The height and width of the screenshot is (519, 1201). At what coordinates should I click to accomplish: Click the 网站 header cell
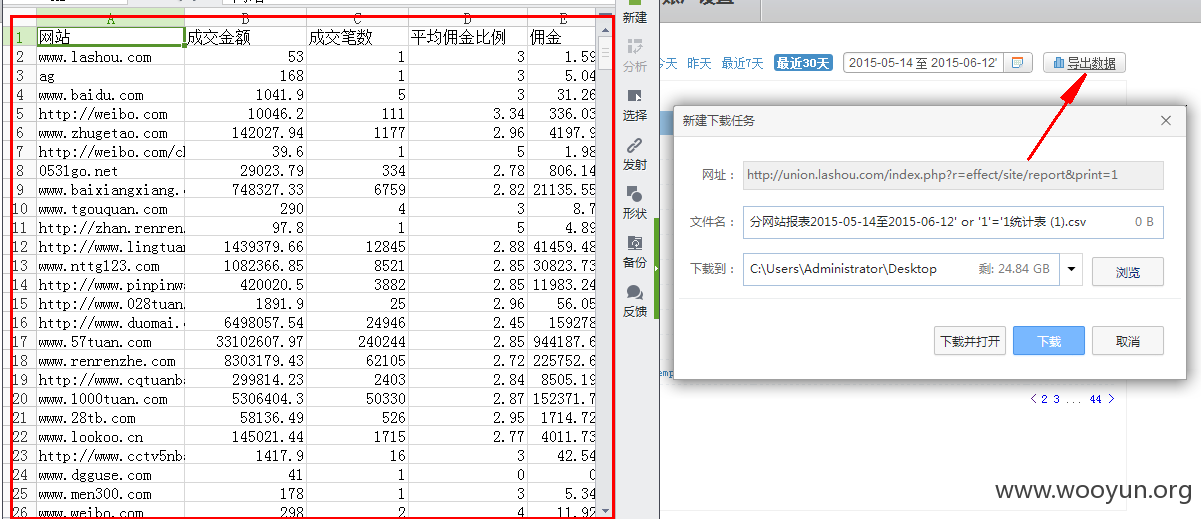click(x=110, y=37)
